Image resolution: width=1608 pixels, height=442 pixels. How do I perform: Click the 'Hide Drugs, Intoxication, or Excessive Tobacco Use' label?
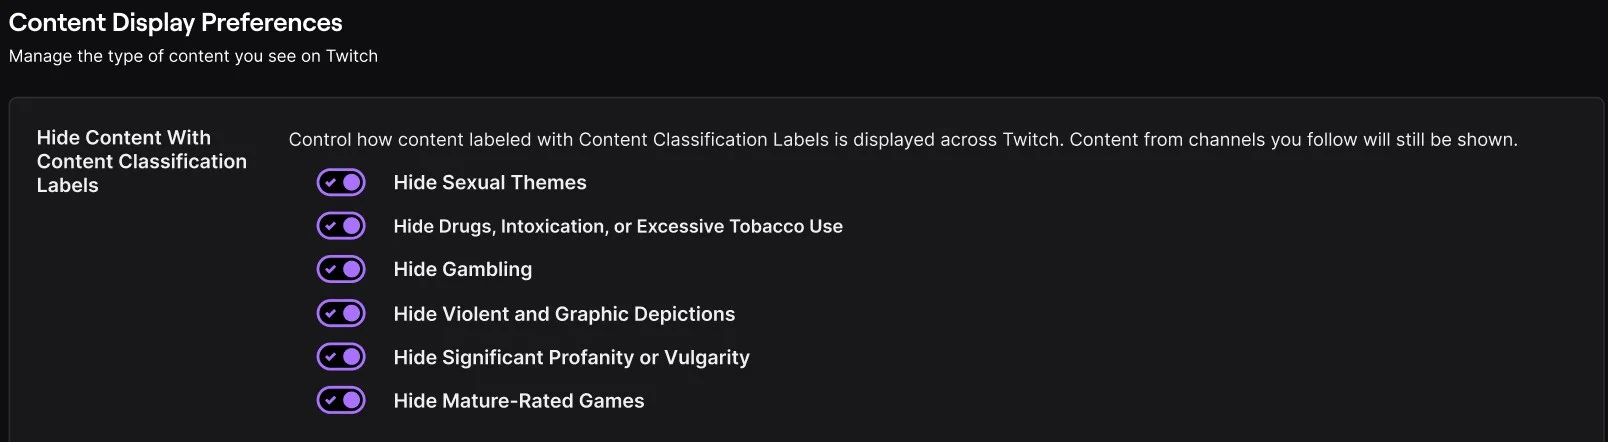point(617,226)
